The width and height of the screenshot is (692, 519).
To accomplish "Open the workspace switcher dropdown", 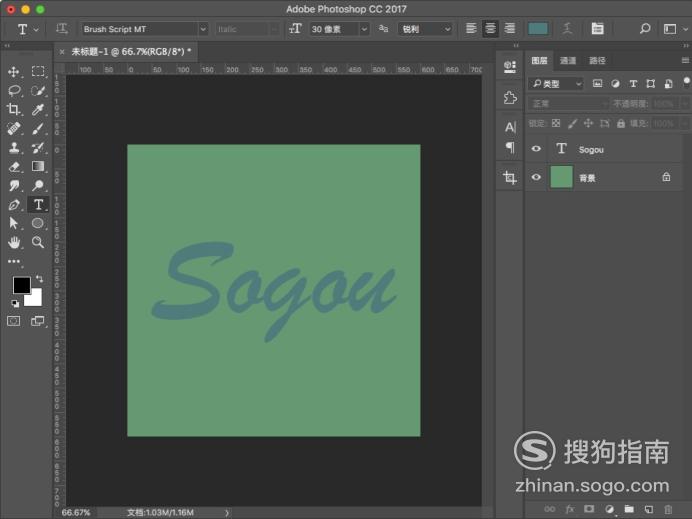I will coord(676,29).
